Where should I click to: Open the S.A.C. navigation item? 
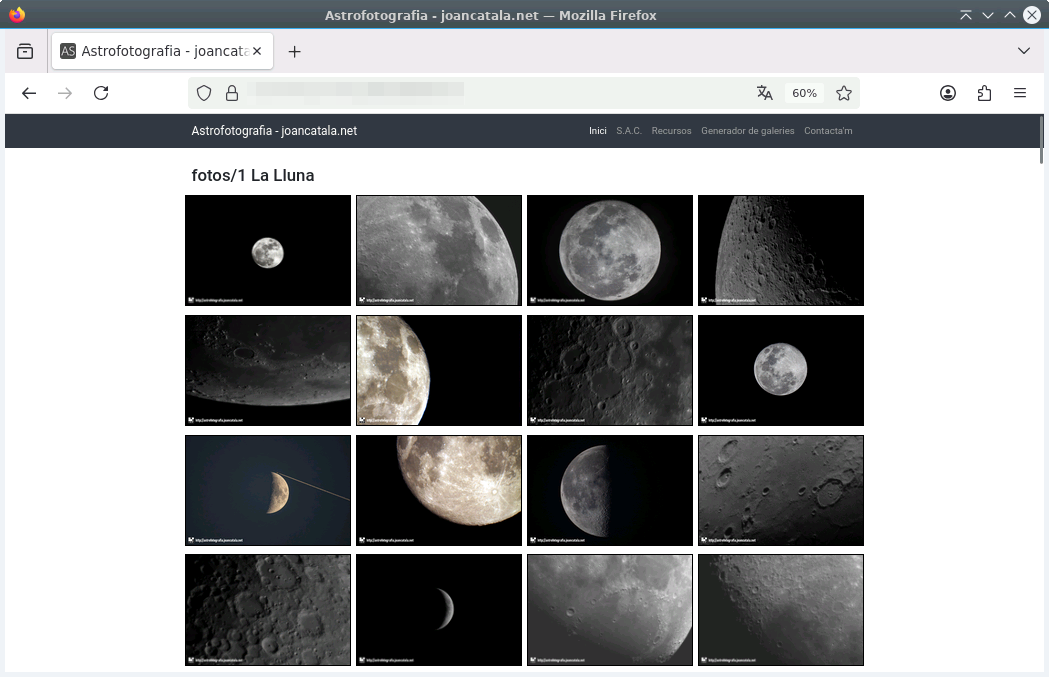(629, 131)
